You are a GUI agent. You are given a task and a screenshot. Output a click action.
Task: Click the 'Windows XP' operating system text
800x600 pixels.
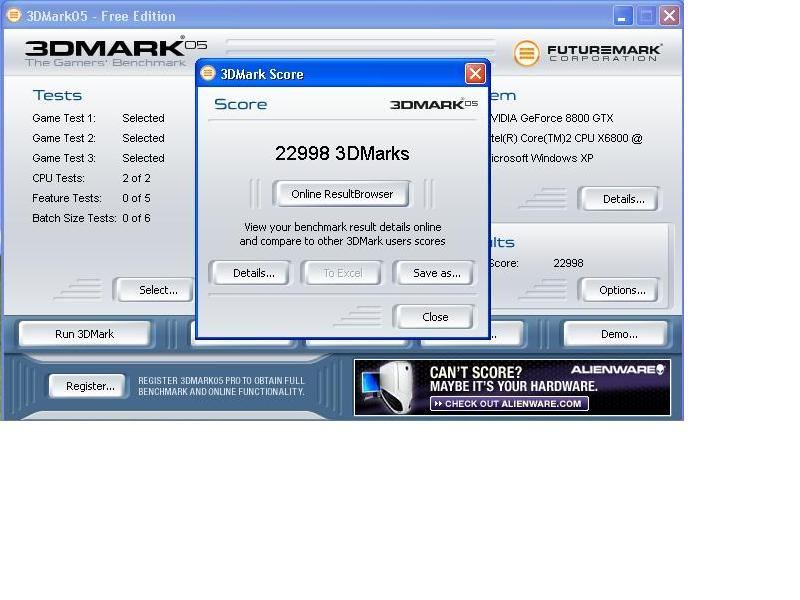562,158
